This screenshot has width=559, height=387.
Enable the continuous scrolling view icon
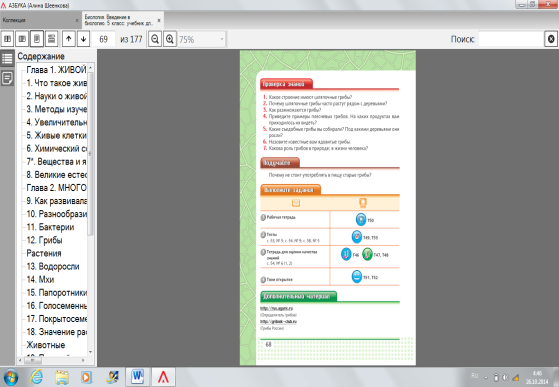[51, 39]
